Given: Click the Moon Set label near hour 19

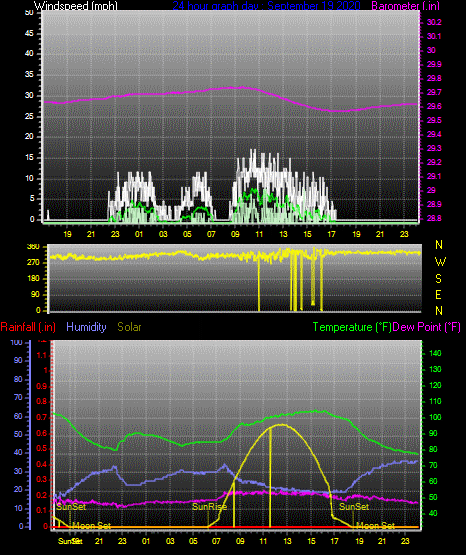Looking at the screenshot, I should click(375, 526).
